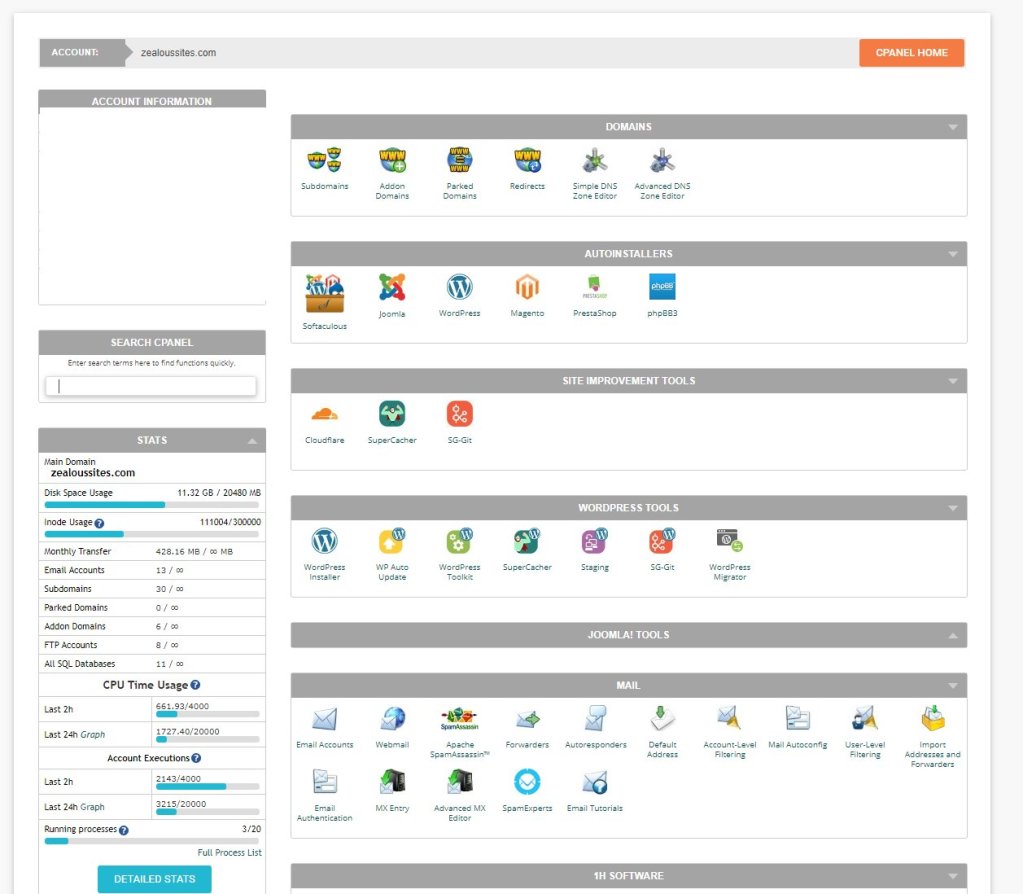
Task: Open SuperCacher in Site Improvement Tools
Action: [392, 414]
